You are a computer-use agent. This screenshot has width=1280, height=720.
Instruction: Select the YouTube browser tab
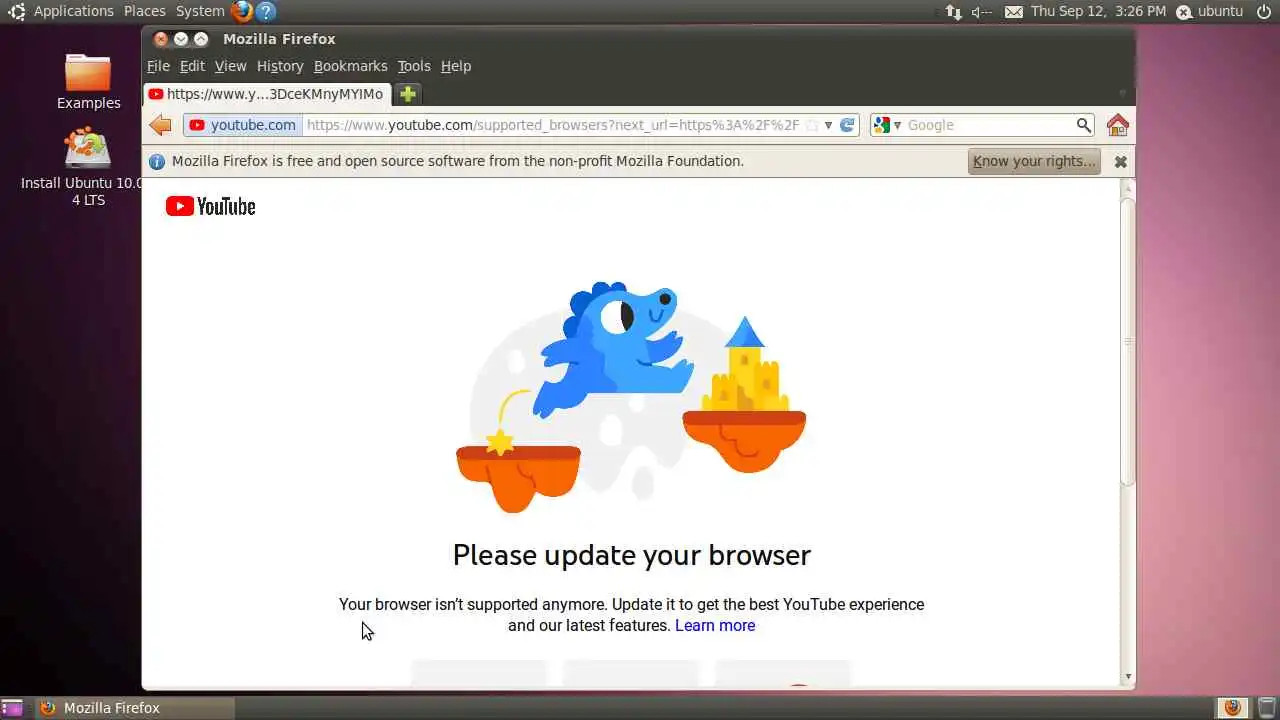click(x=266, y=94)
